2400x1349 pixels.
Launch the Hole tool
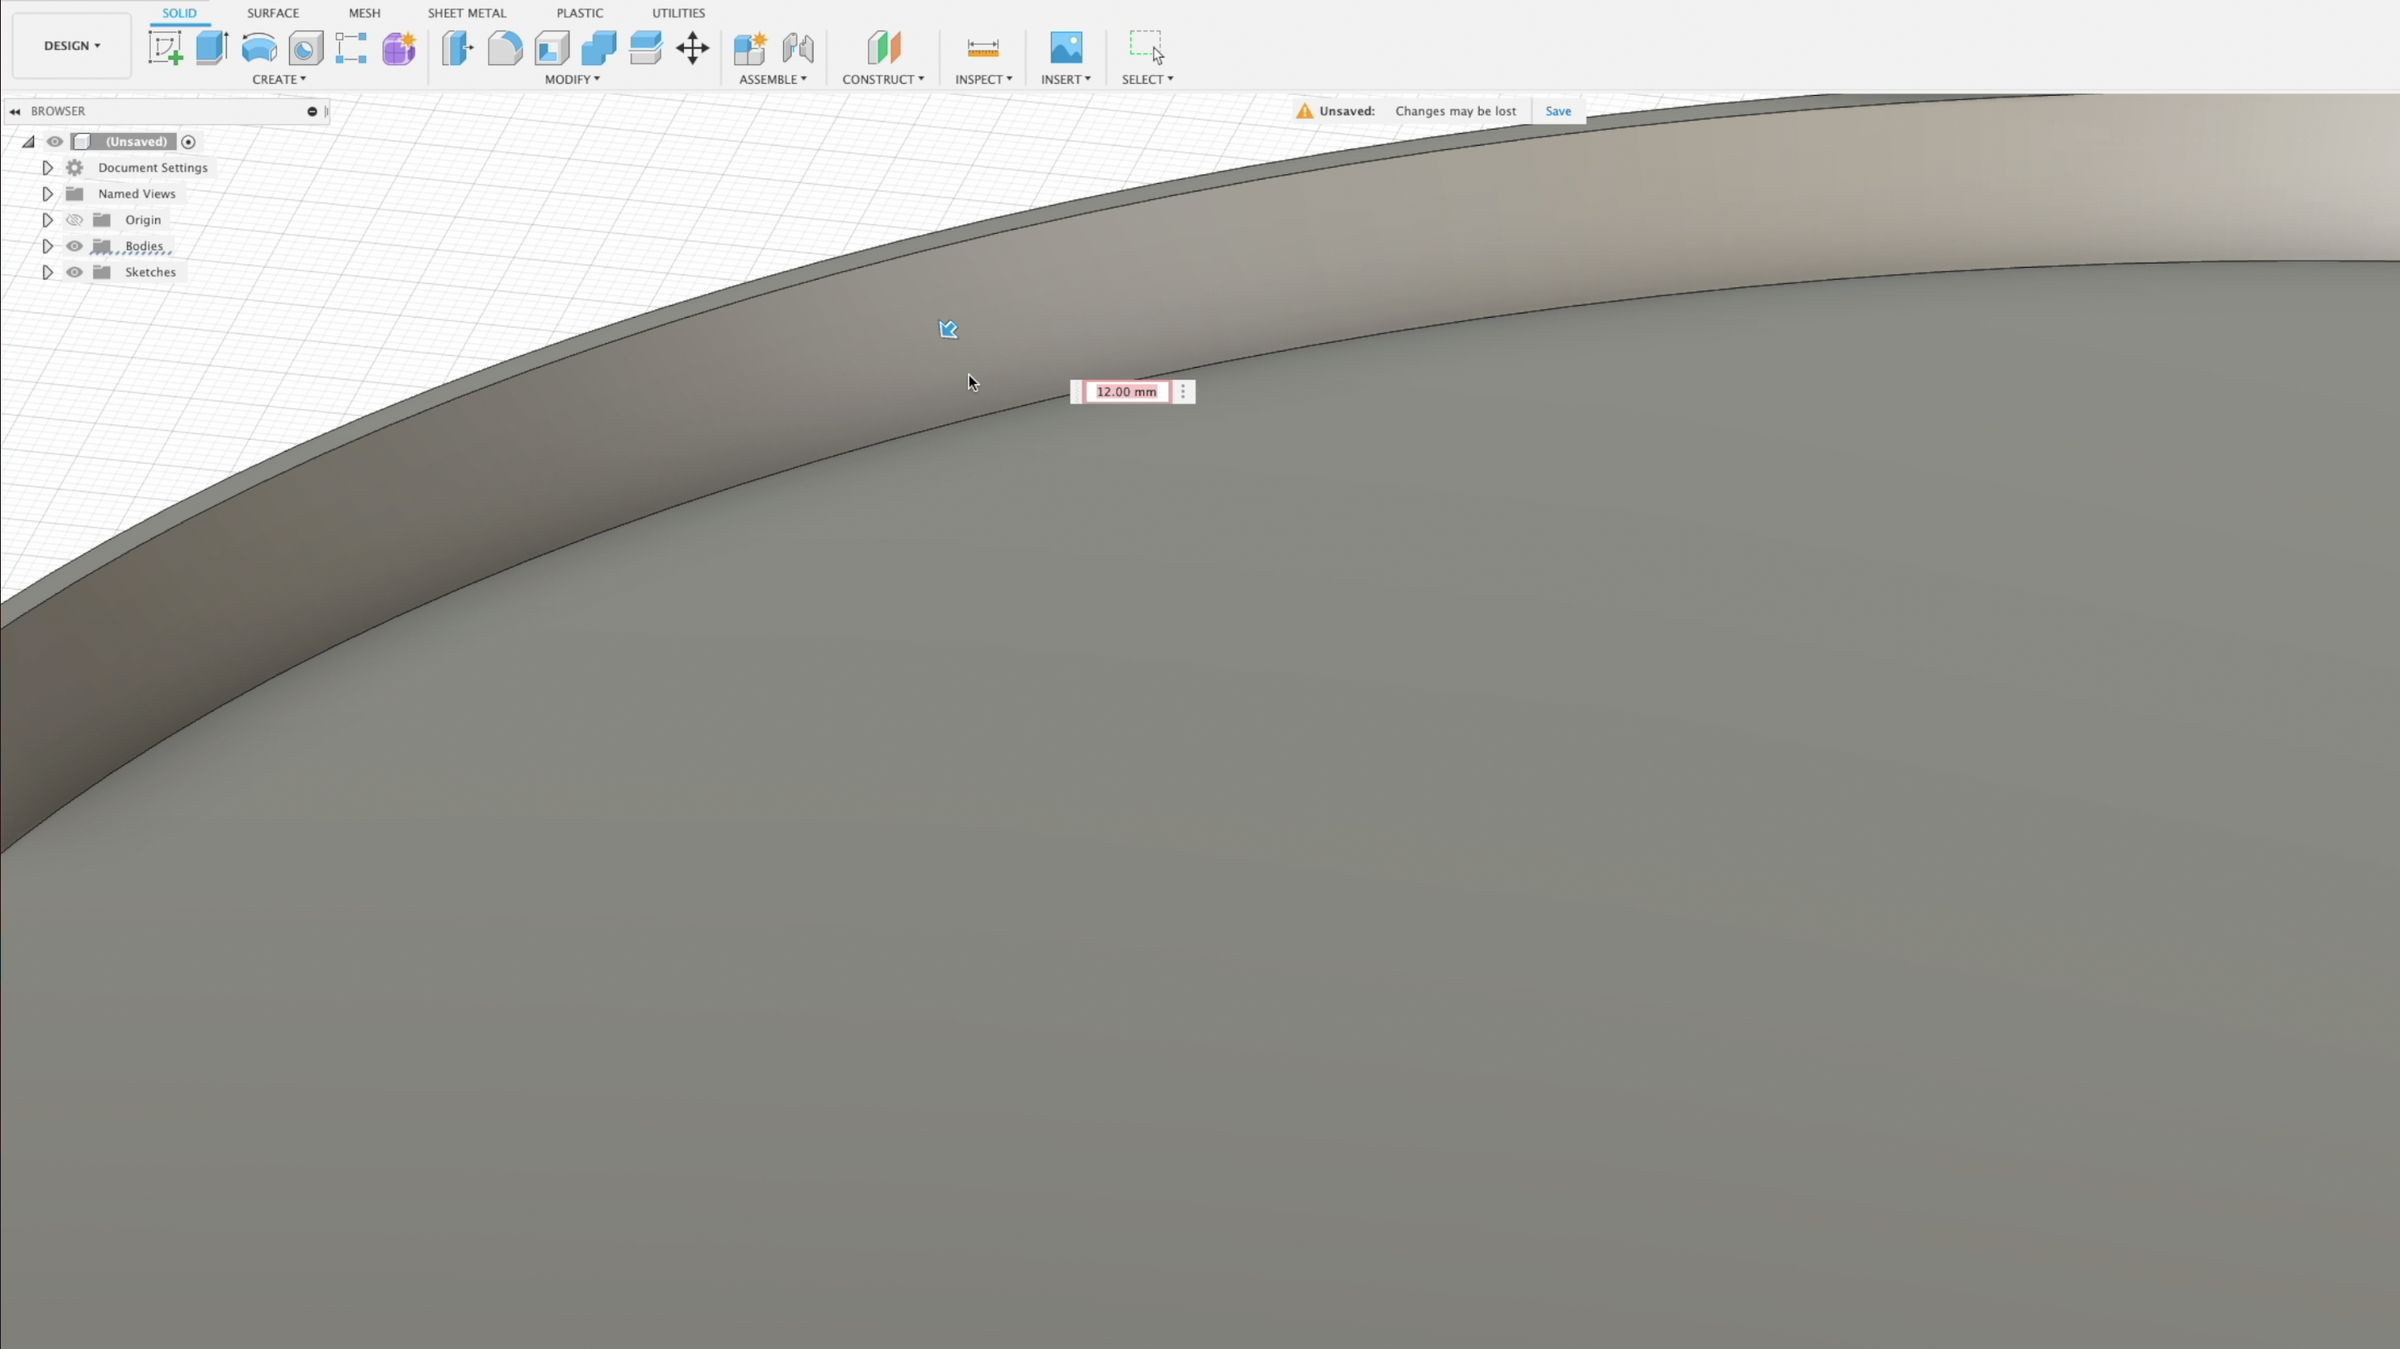pos(305,47)
